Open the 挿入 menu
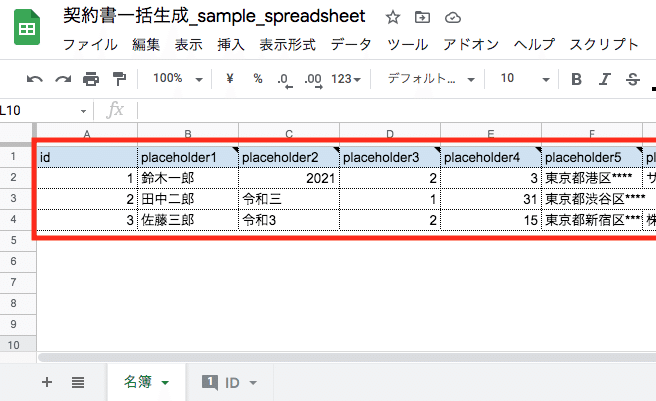 coord(231,44)
